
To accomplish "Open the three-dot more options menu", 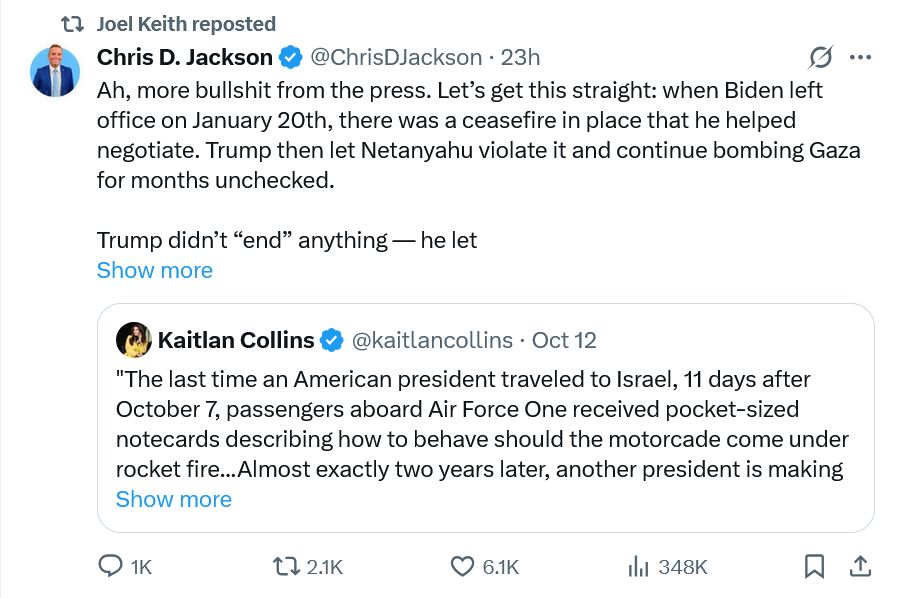I will click(x=860, y=57).
